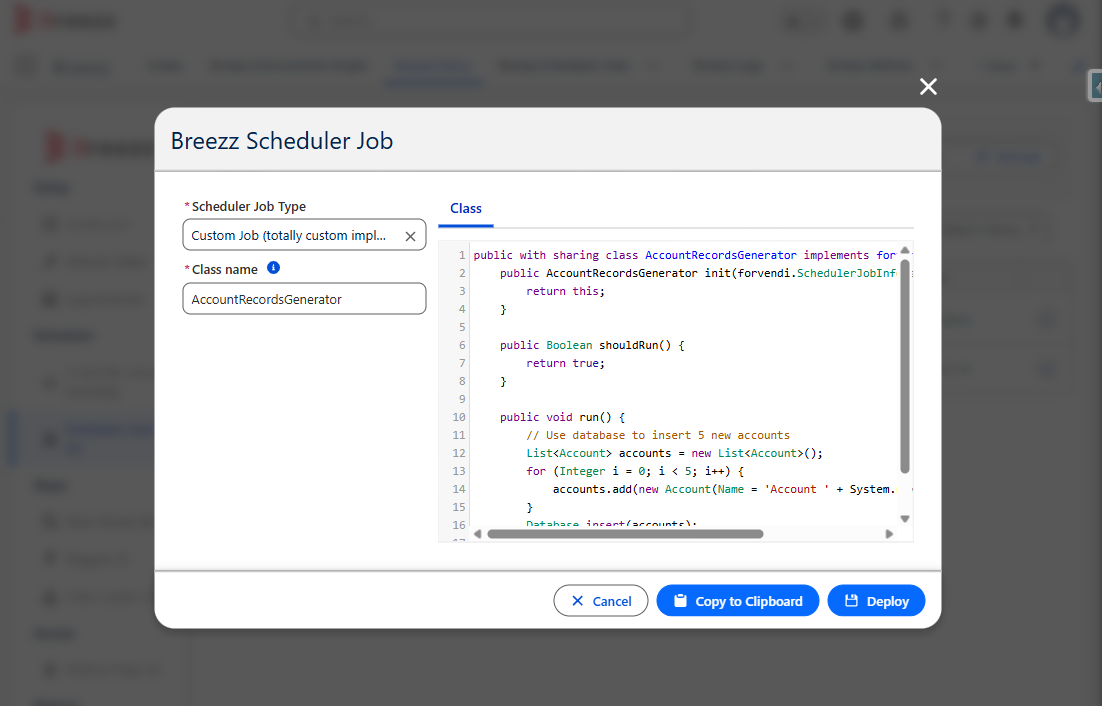Click the 'public void run() {' code line
The image size is (1102, 706).
coord(562,417)
